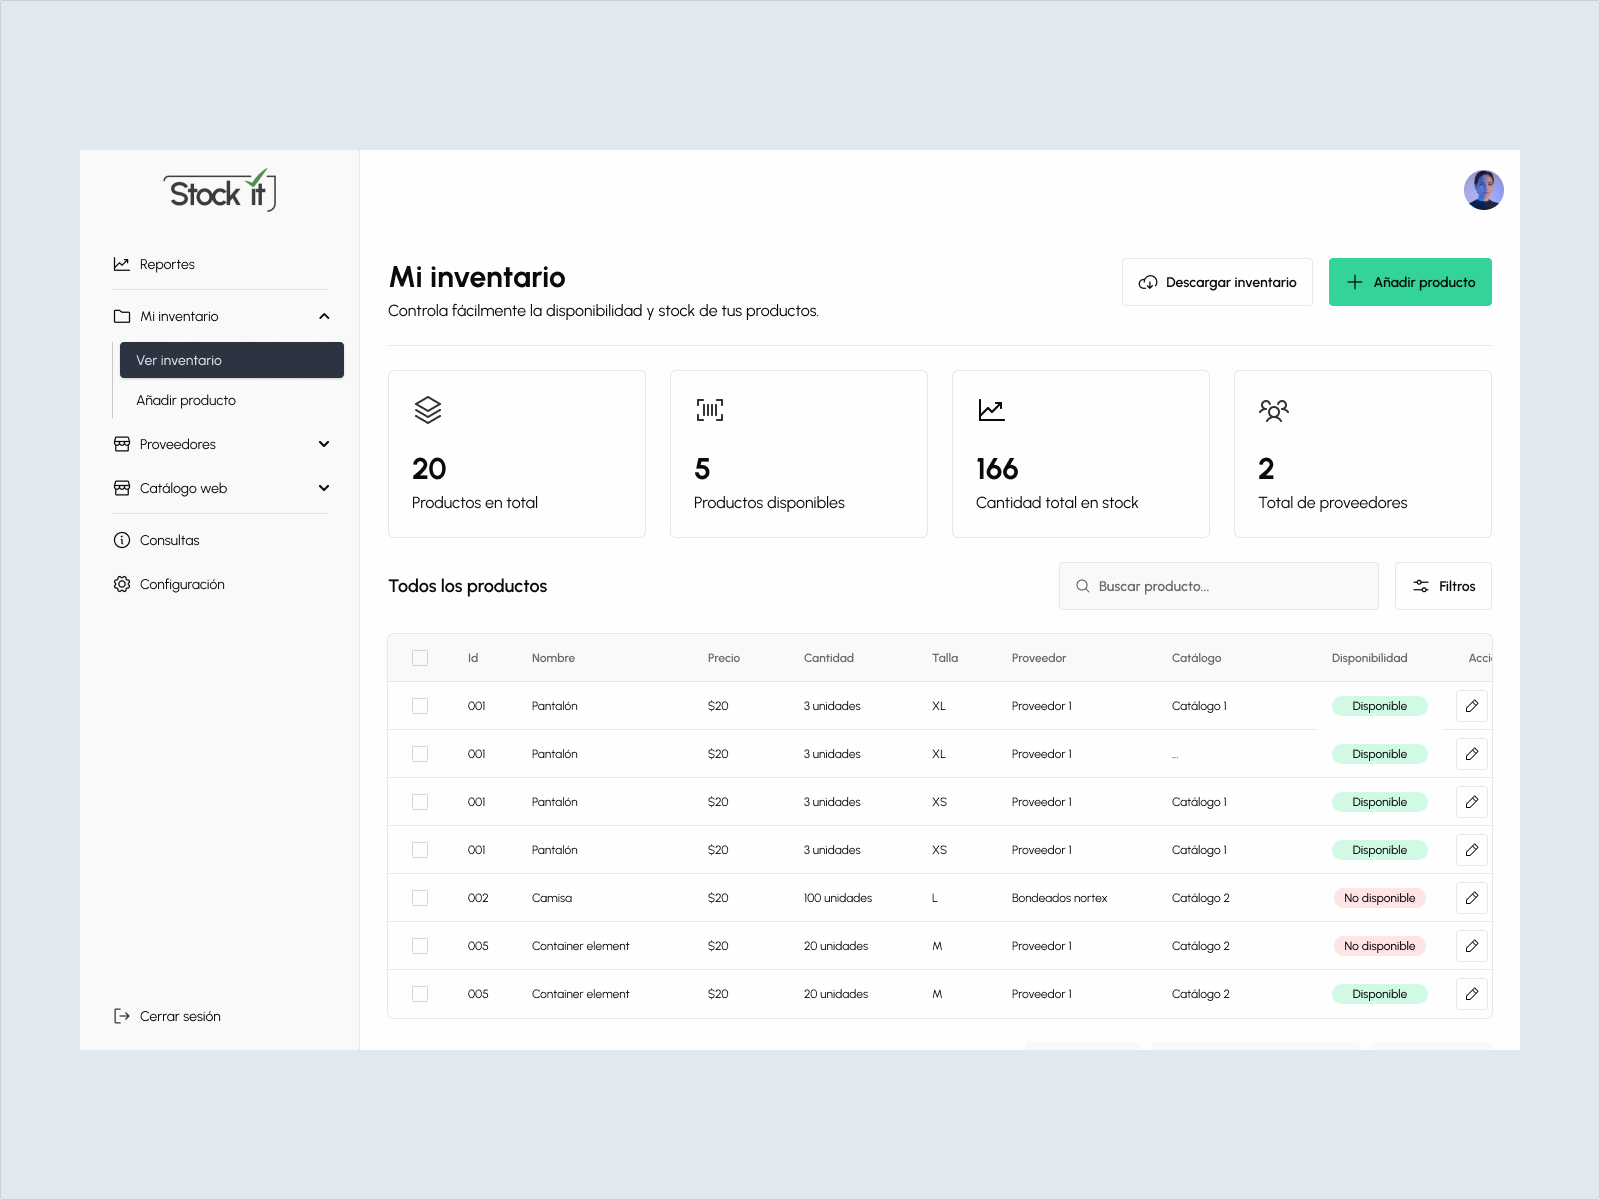Expand the Proveedores section
Screen dimensions: 1600x1200
[x=324, y=444]
